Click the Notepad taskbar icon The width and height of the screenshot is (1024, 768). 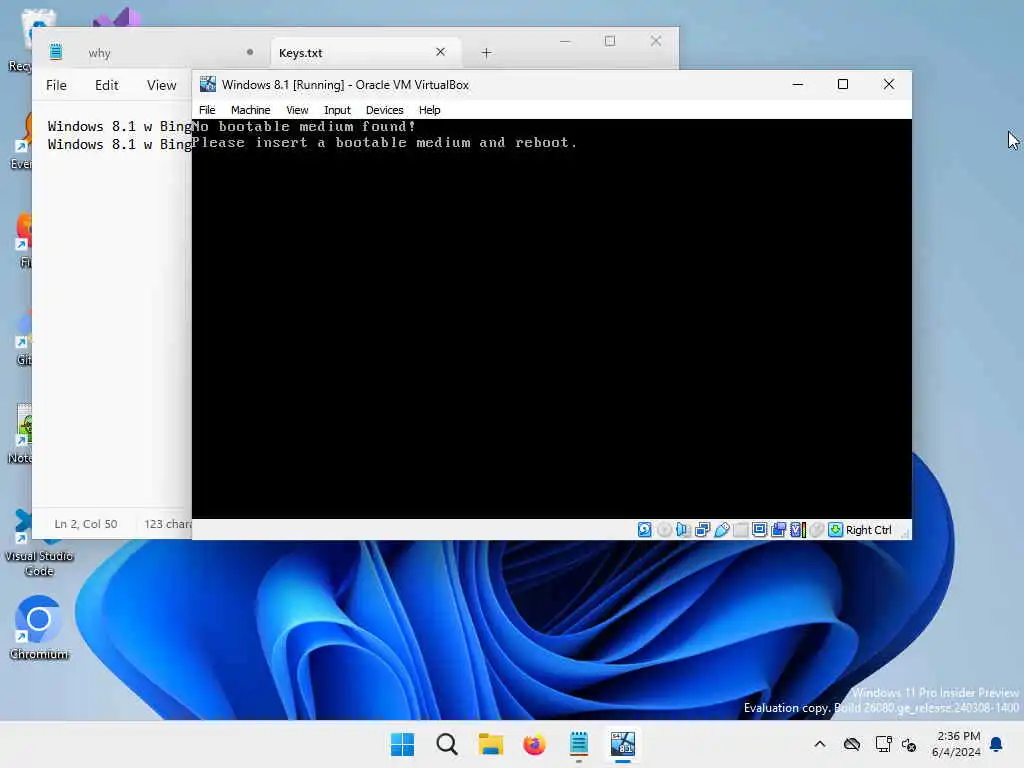[x=579, y=744]
